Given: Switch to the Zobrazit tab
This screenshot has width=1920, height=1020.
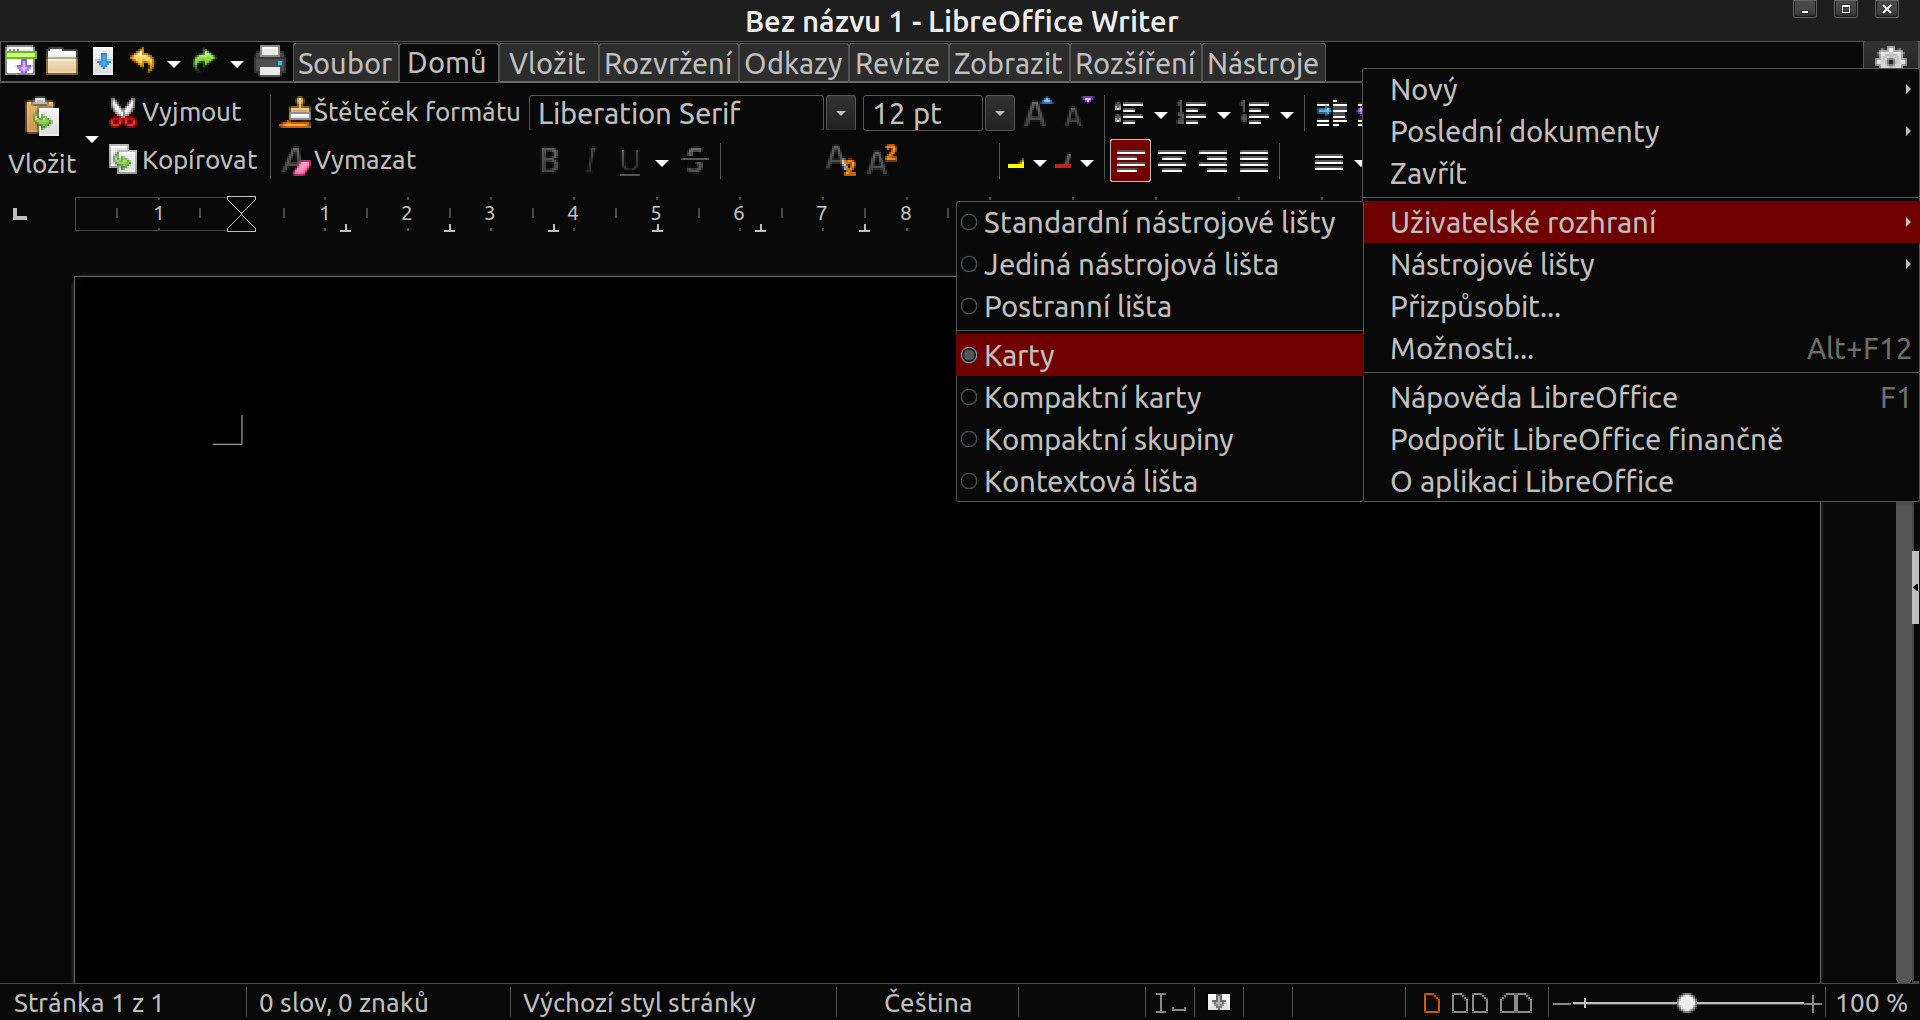Looking at the screenshot, I should [1007, 63].
